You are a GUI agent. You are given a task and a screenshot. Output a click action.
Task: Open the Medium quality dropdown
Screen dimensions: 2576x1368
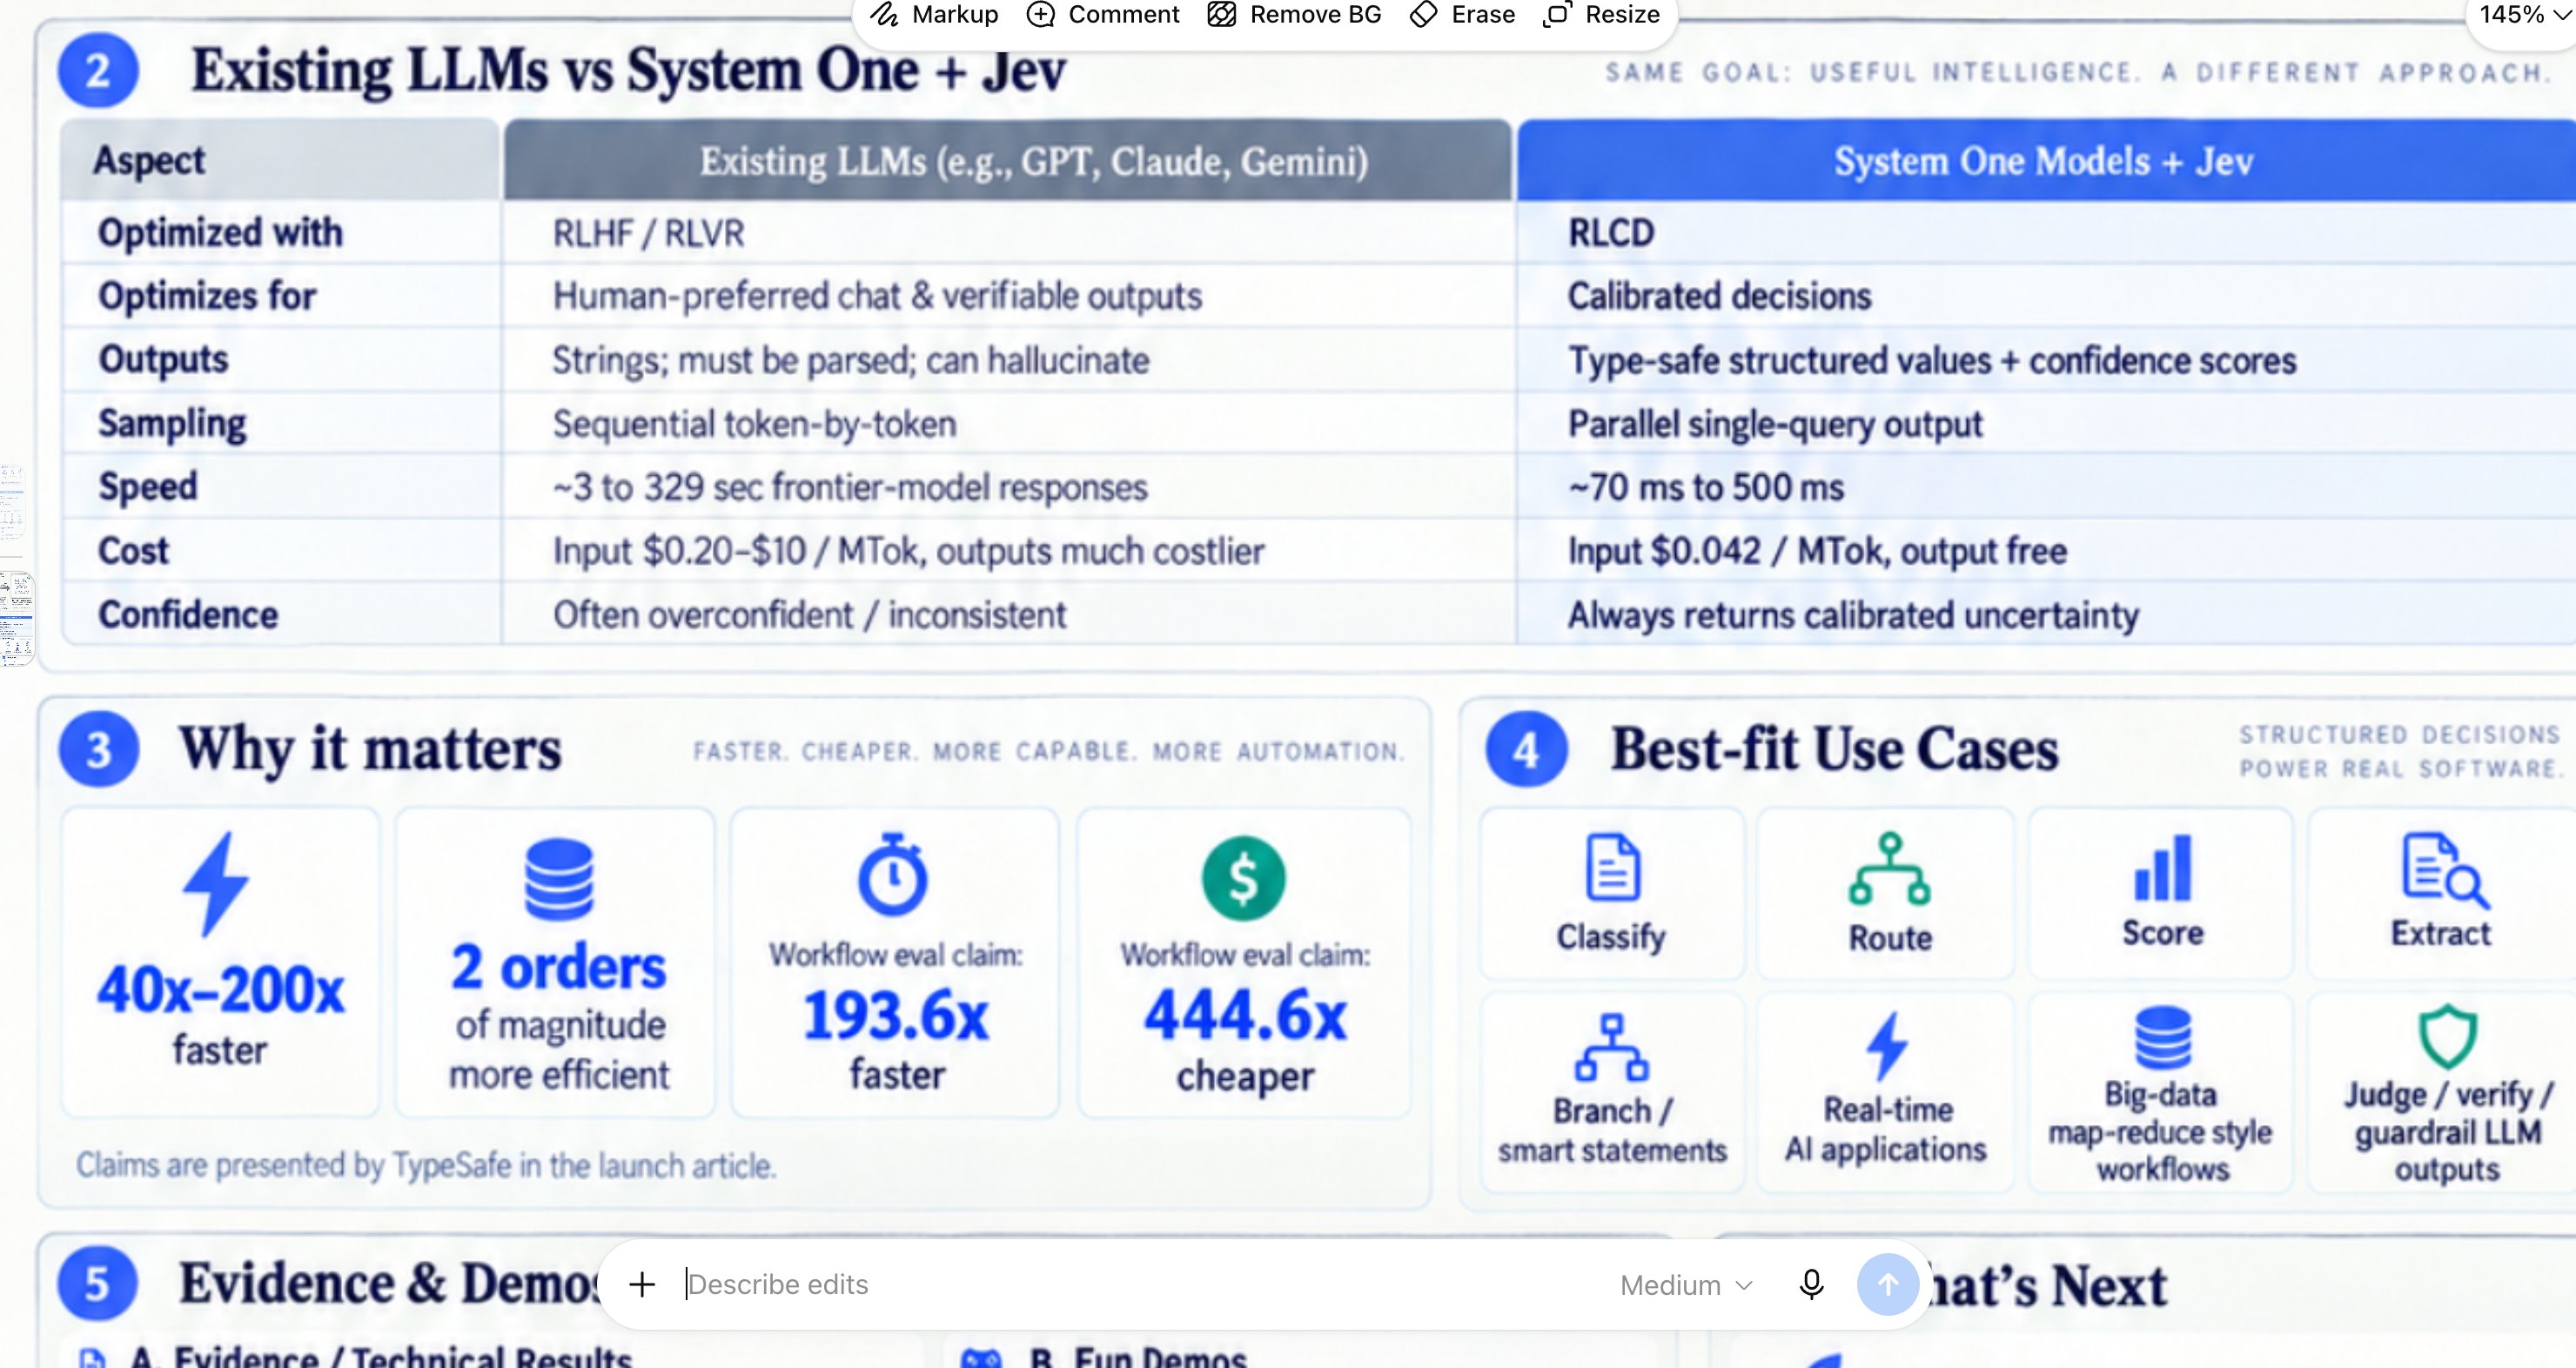pyautogui.click(x=1686, y=1285)
